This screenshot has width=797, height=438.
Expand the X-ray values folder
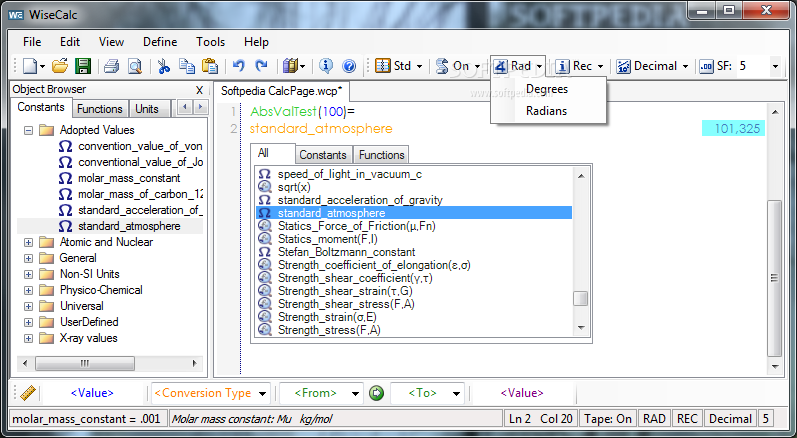tap(28, 338)
